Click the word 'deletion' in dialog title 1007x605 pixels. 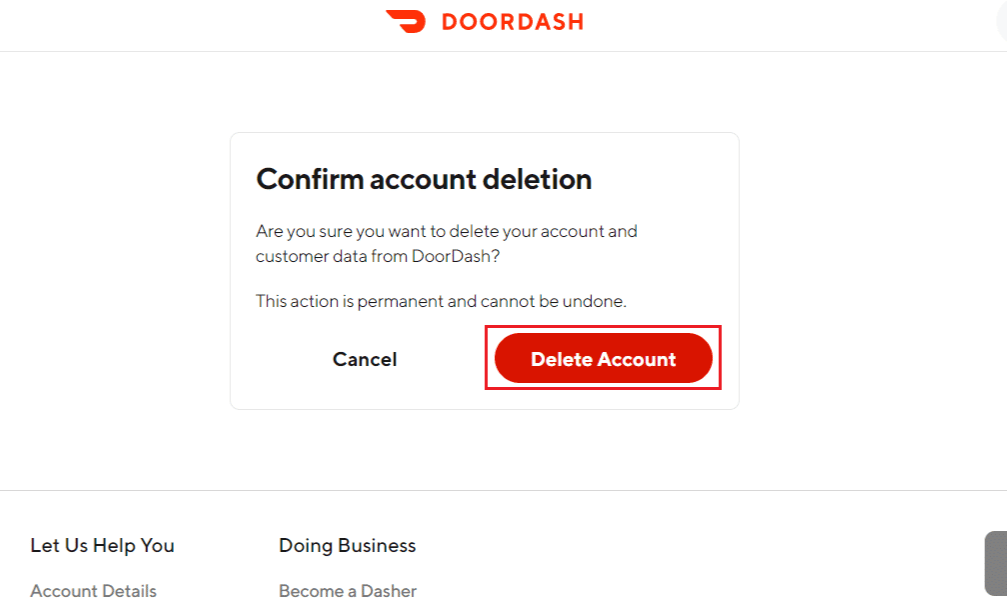pos(537,179)
